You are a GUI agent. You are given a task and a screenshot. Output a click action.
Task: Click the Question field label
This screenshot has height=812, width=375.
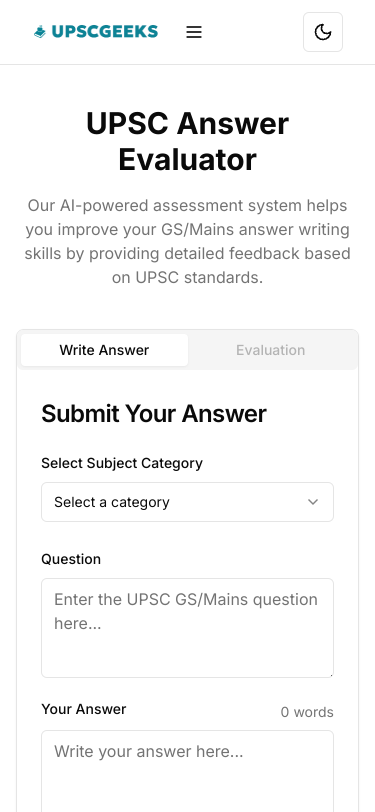point(71,559)
